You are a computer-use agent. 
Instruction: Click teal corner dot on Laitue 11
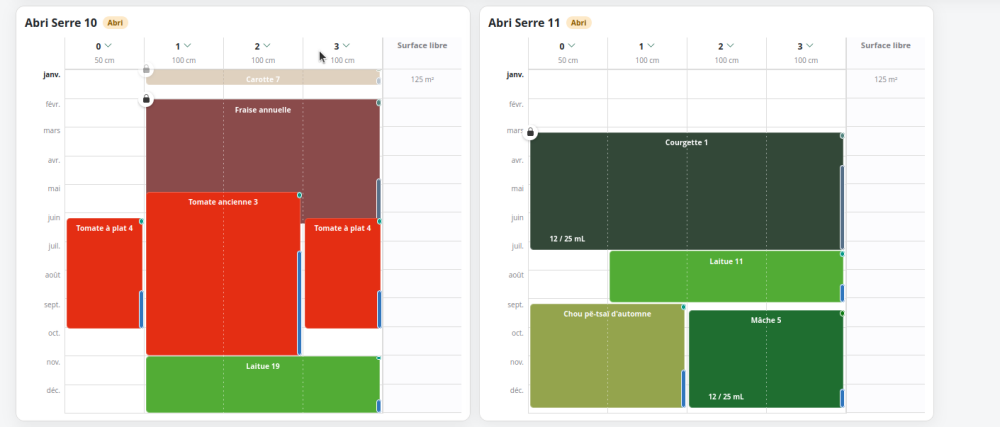842,254
